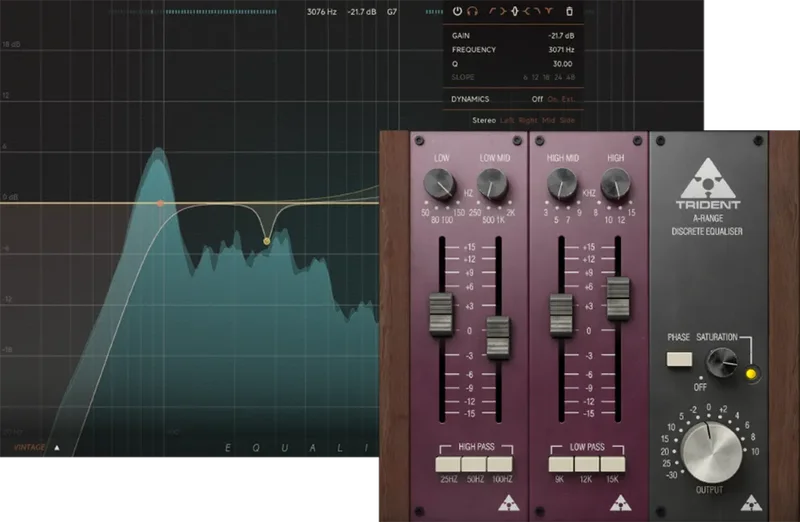Click the triangle logo at the bottom of the Low/Low Mid panel
Screen dimensions: 800x522
[508, 503]
